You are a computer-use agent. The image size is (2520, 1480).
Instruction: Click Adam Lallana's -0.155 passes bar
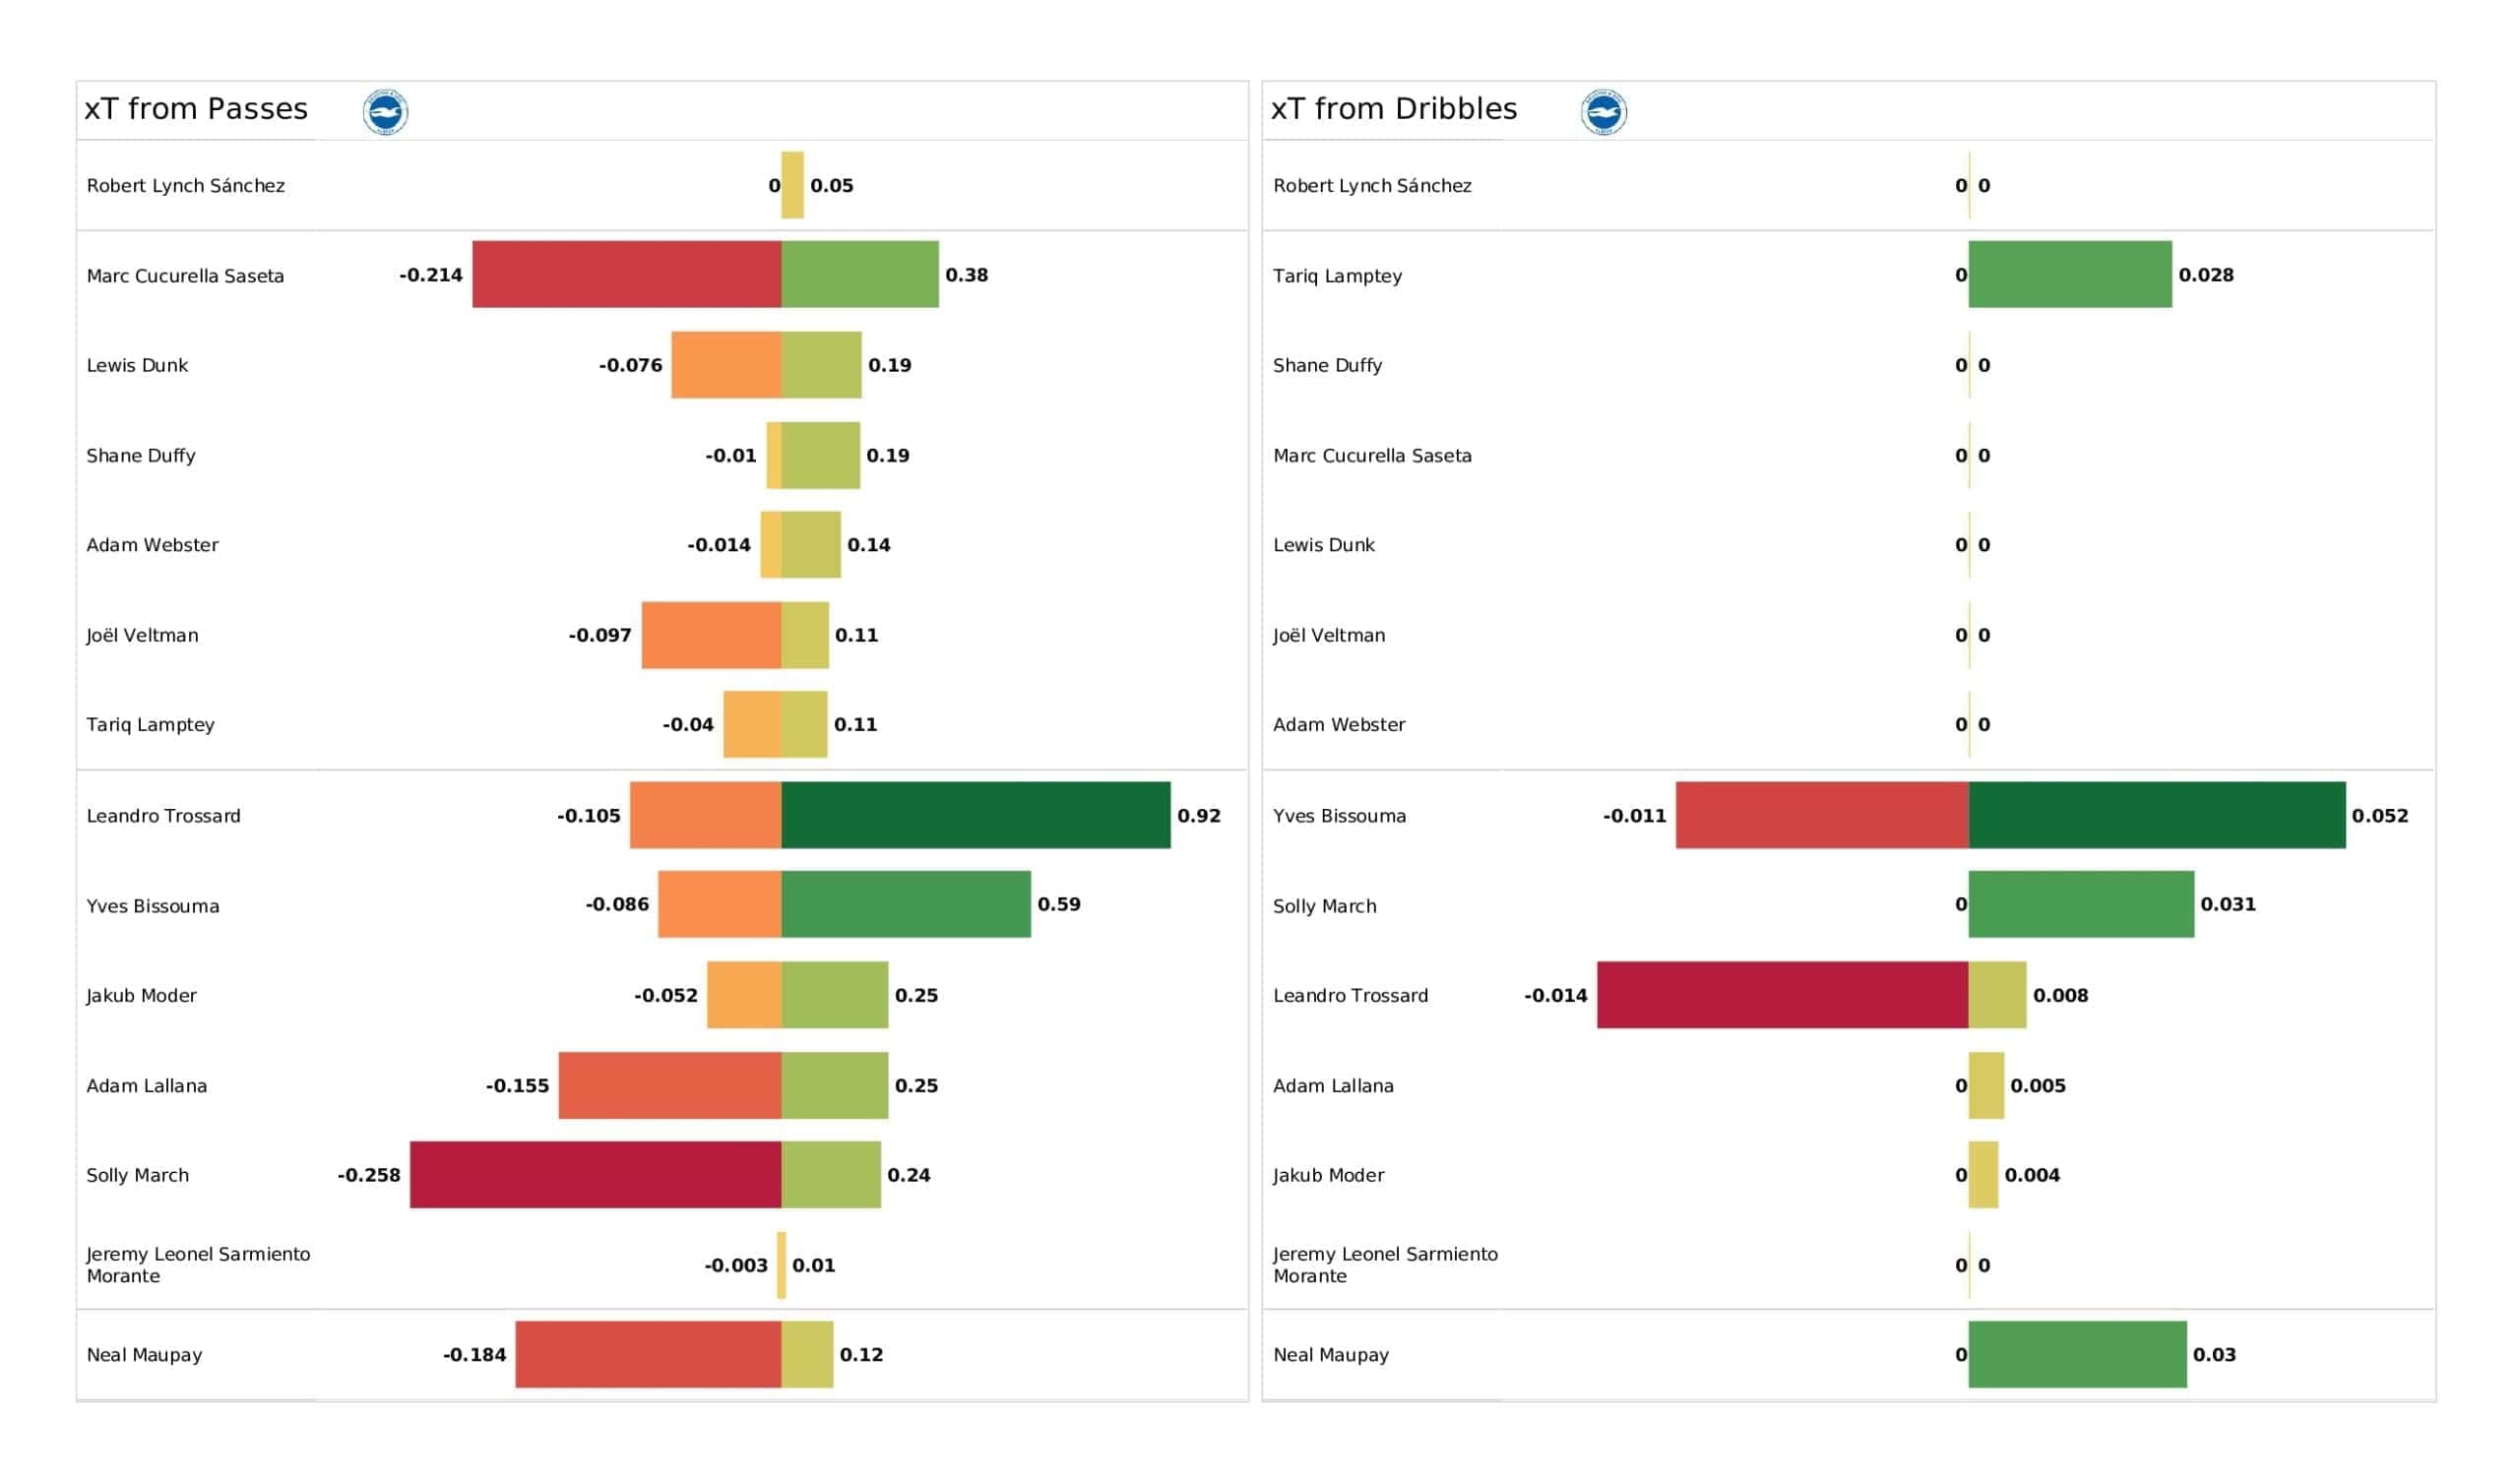point(670,1085)
